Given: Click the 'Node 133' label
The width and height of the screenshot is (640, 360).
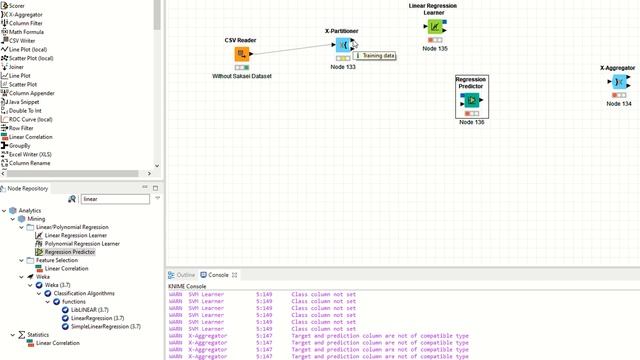Looking at the screenshot, I should [343, 67].
